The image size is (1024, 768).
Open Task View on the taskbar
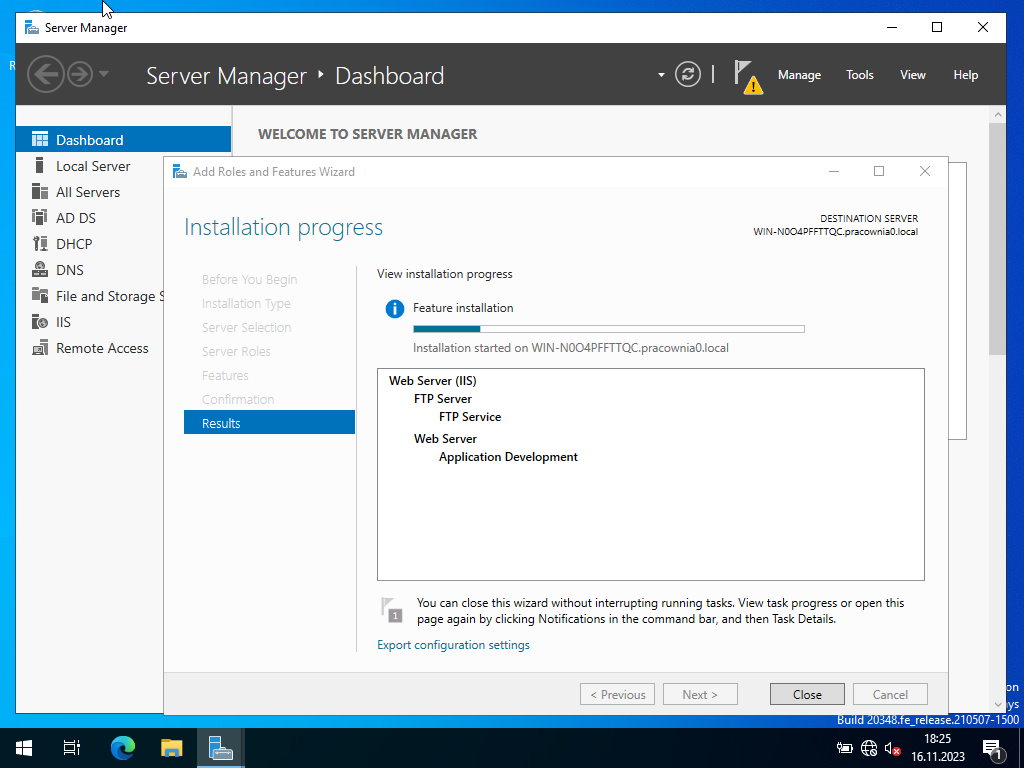pos(72,748)
